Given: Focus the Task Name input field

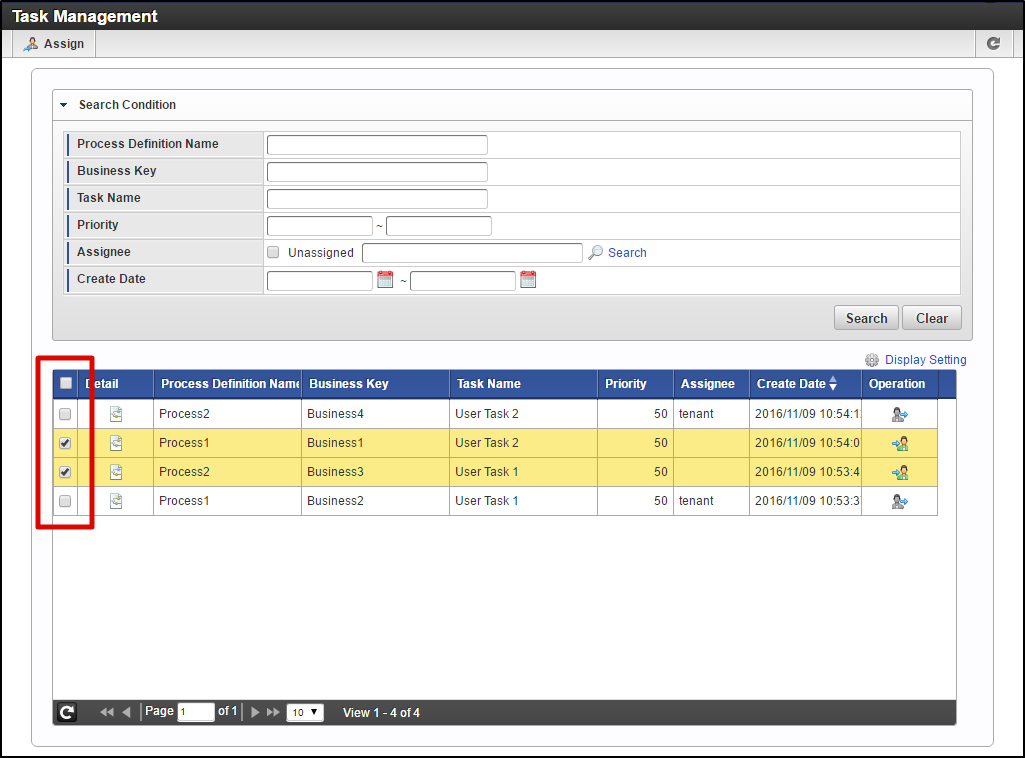Looking at the screenshot, I should pos(377,199).
